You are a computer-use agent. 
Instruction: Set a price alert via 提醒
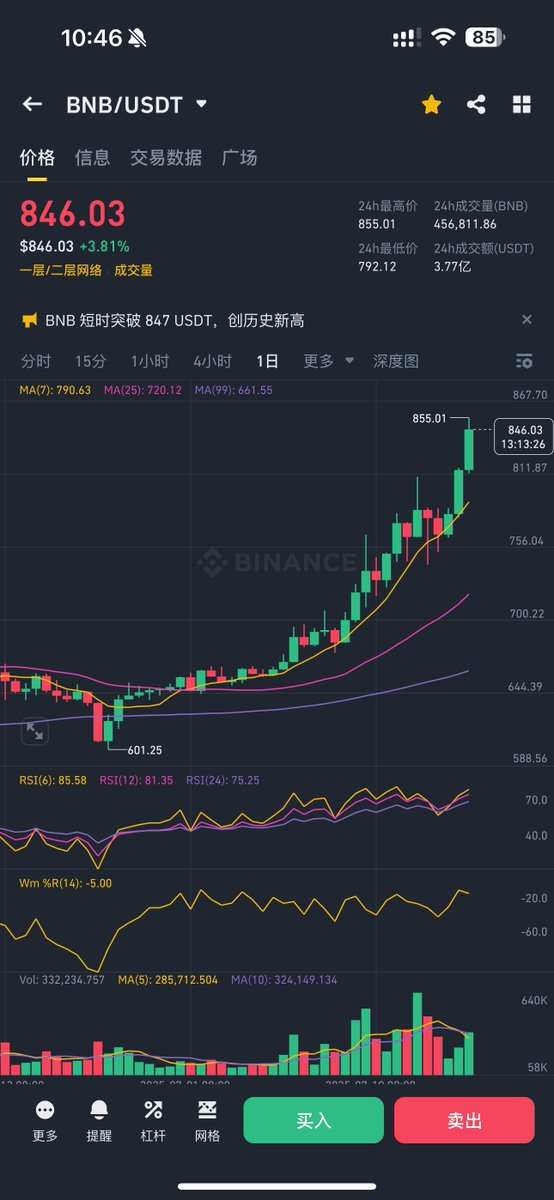99,1119
